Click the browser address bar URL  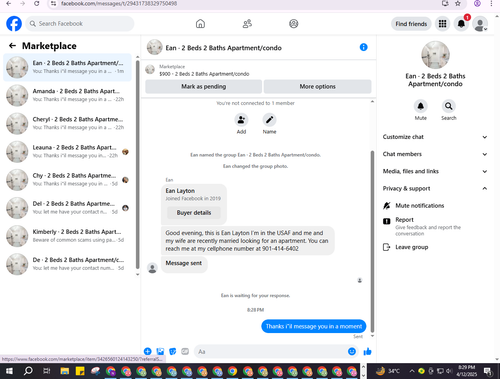(x=119, y=3)
